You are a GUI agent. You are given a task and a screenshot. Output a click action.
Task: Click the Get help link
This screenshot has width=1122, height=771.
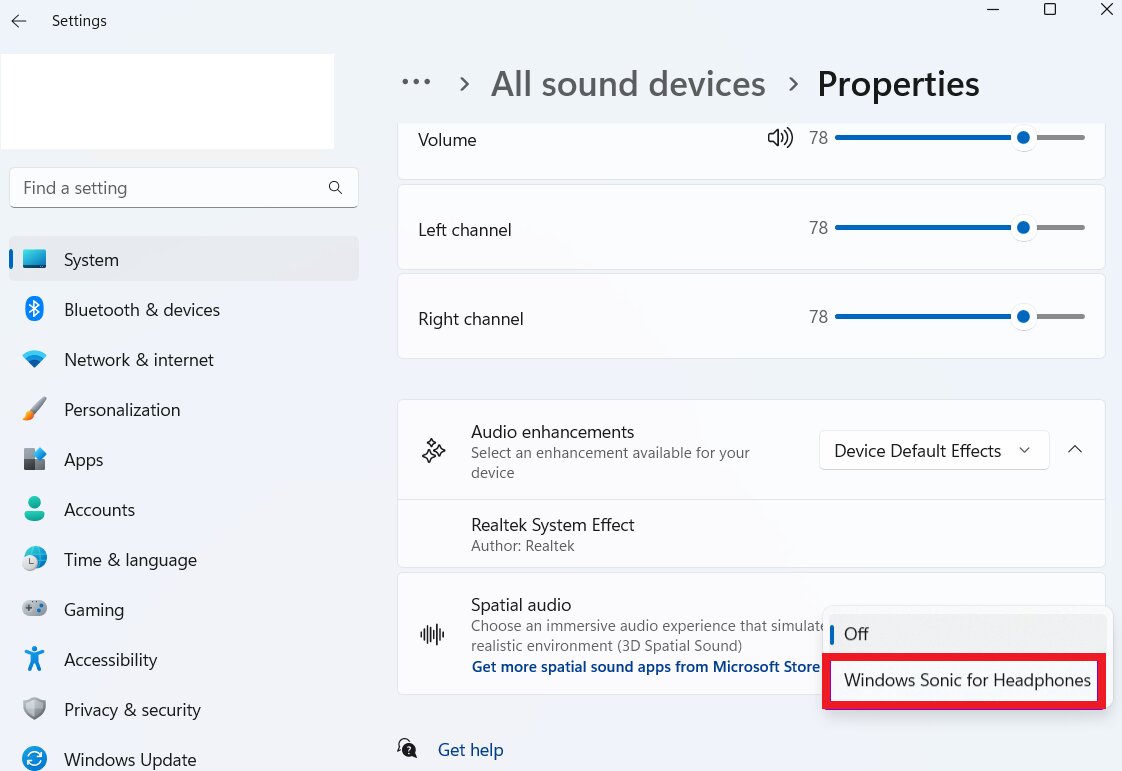(x=470, y=749)
